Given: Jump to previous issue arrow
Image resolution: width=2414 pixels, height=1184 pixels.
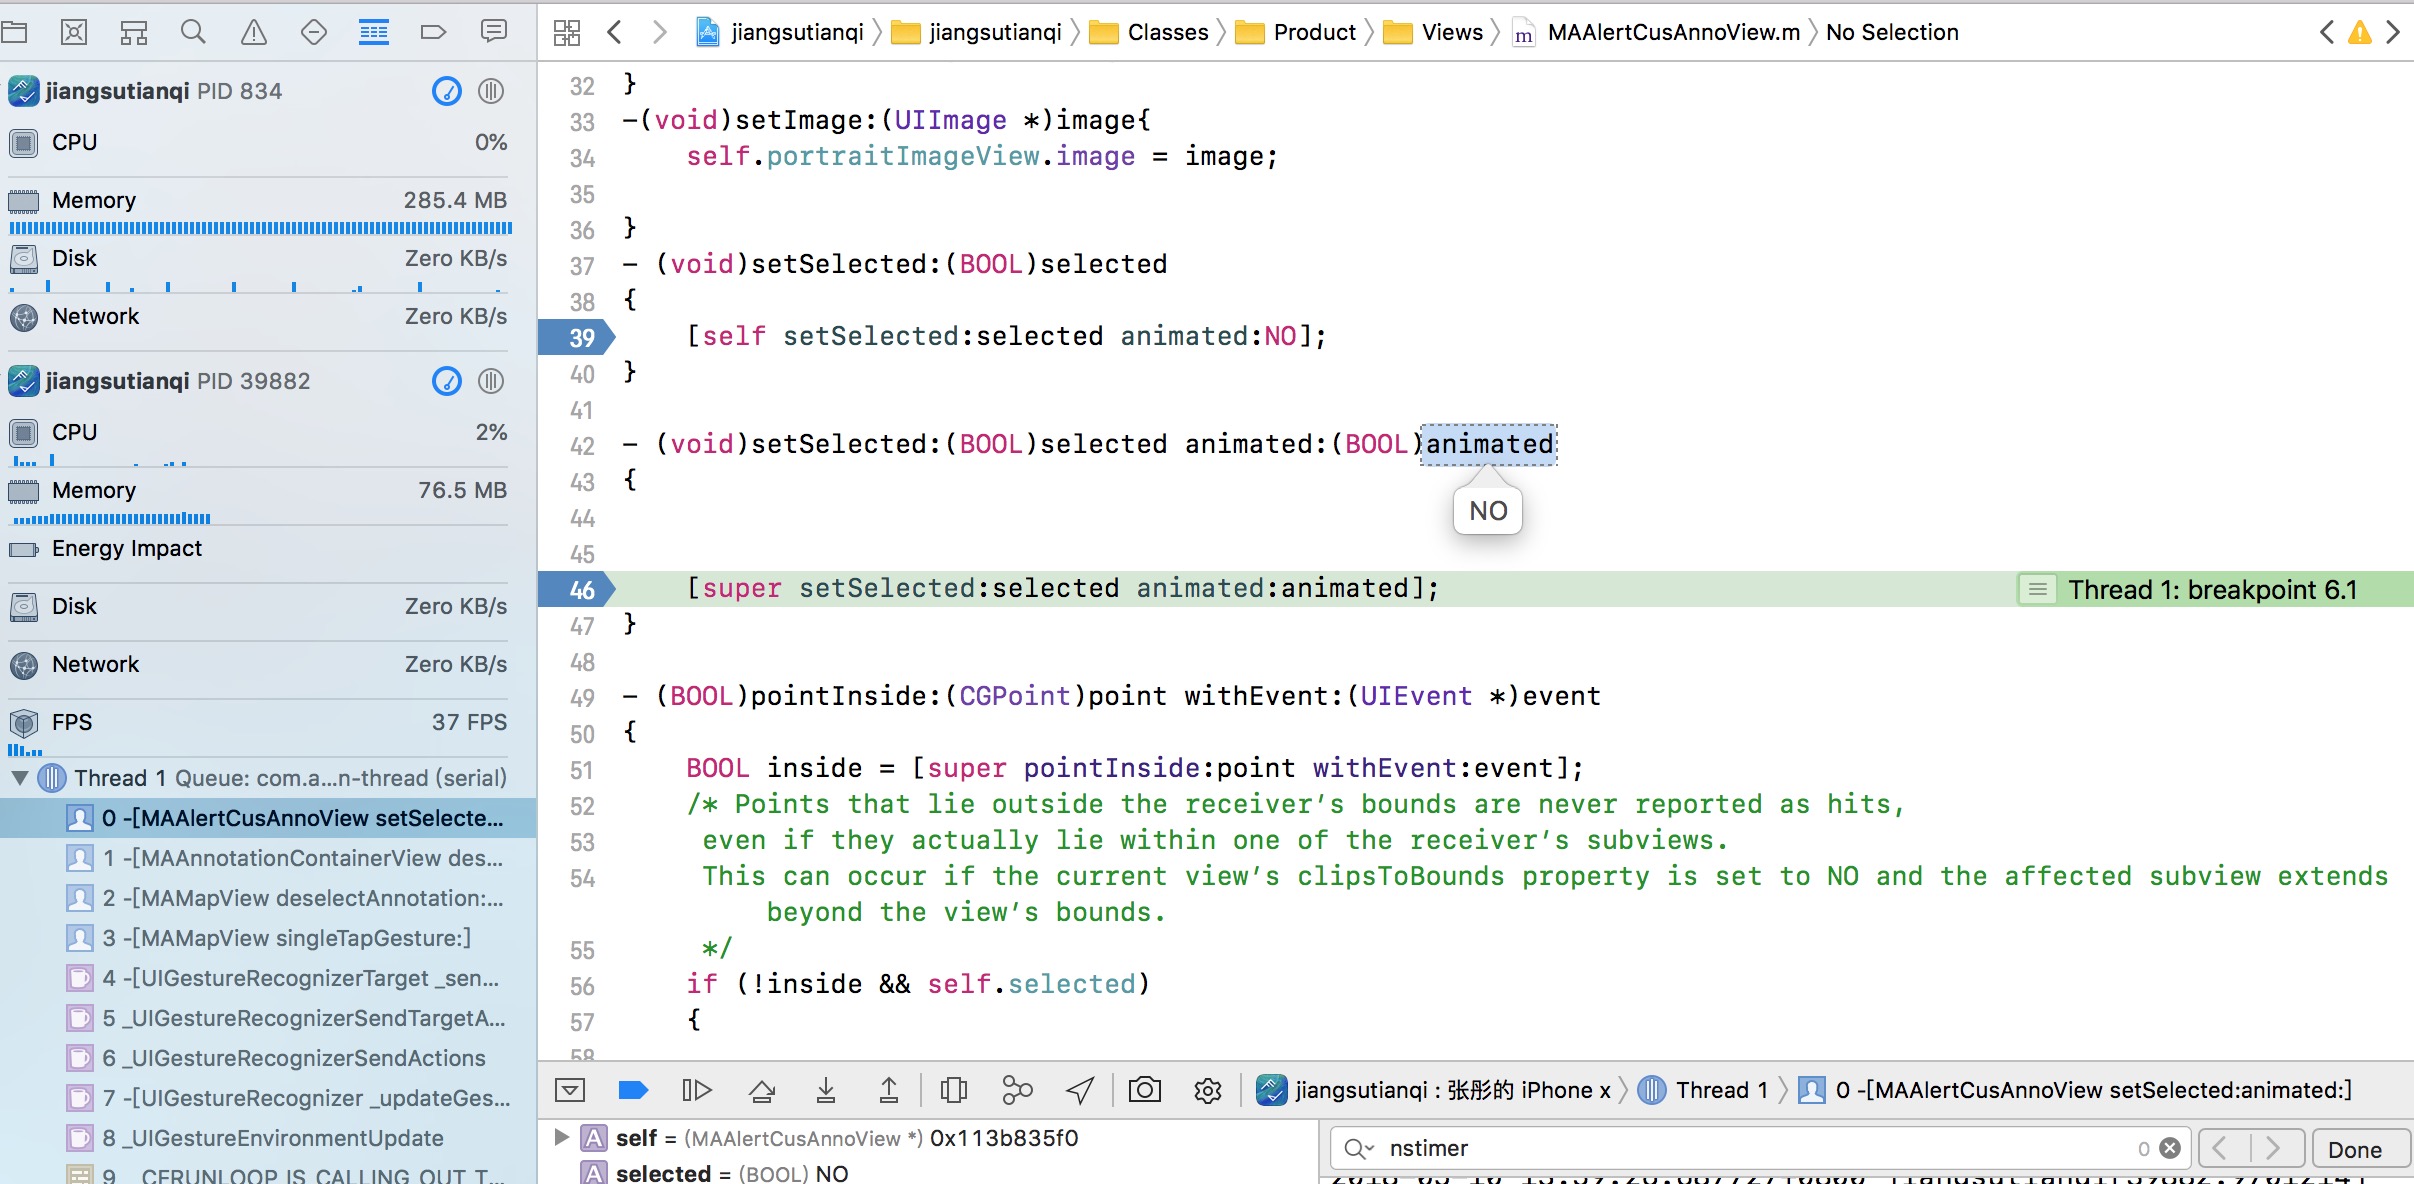Looking at the screenshot, I should [2327, 32].
